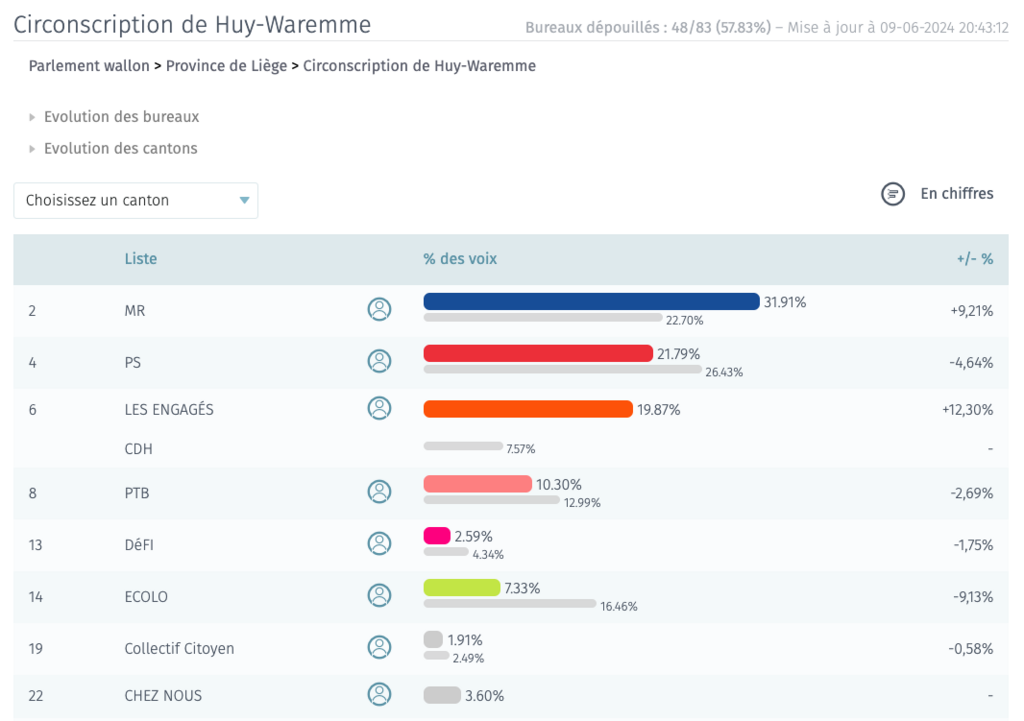Expand Evolution des bureaux section
This screenshot has height=721, width=1024.
click(x=114, y=117)
